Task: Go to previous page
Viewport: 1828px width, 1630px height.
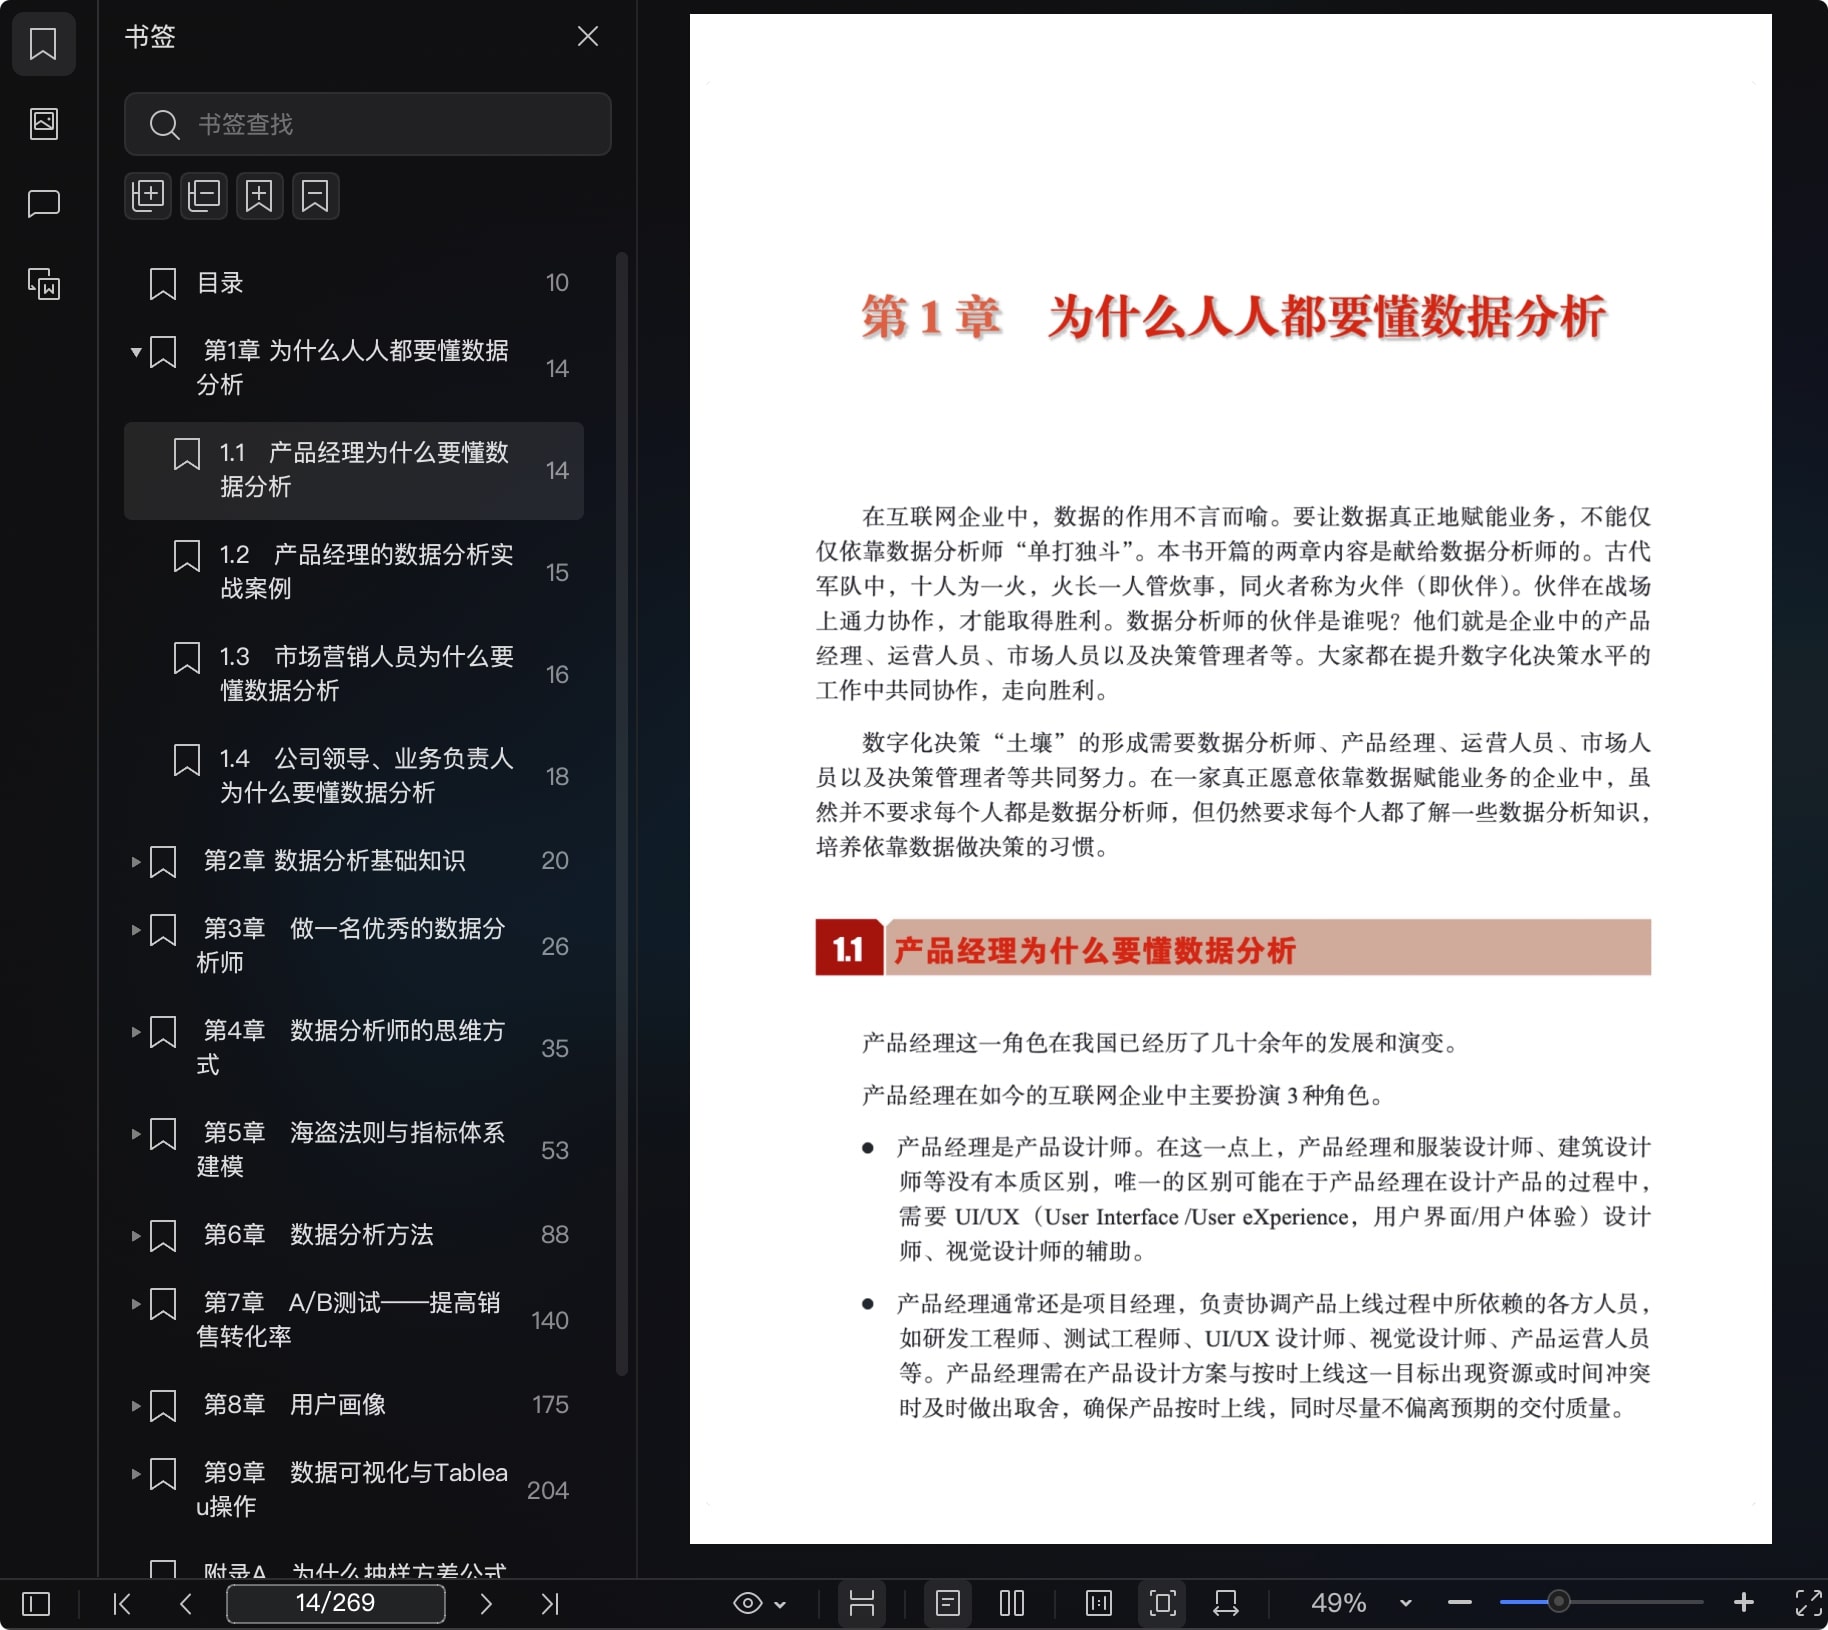Action: pos(186,1604)
